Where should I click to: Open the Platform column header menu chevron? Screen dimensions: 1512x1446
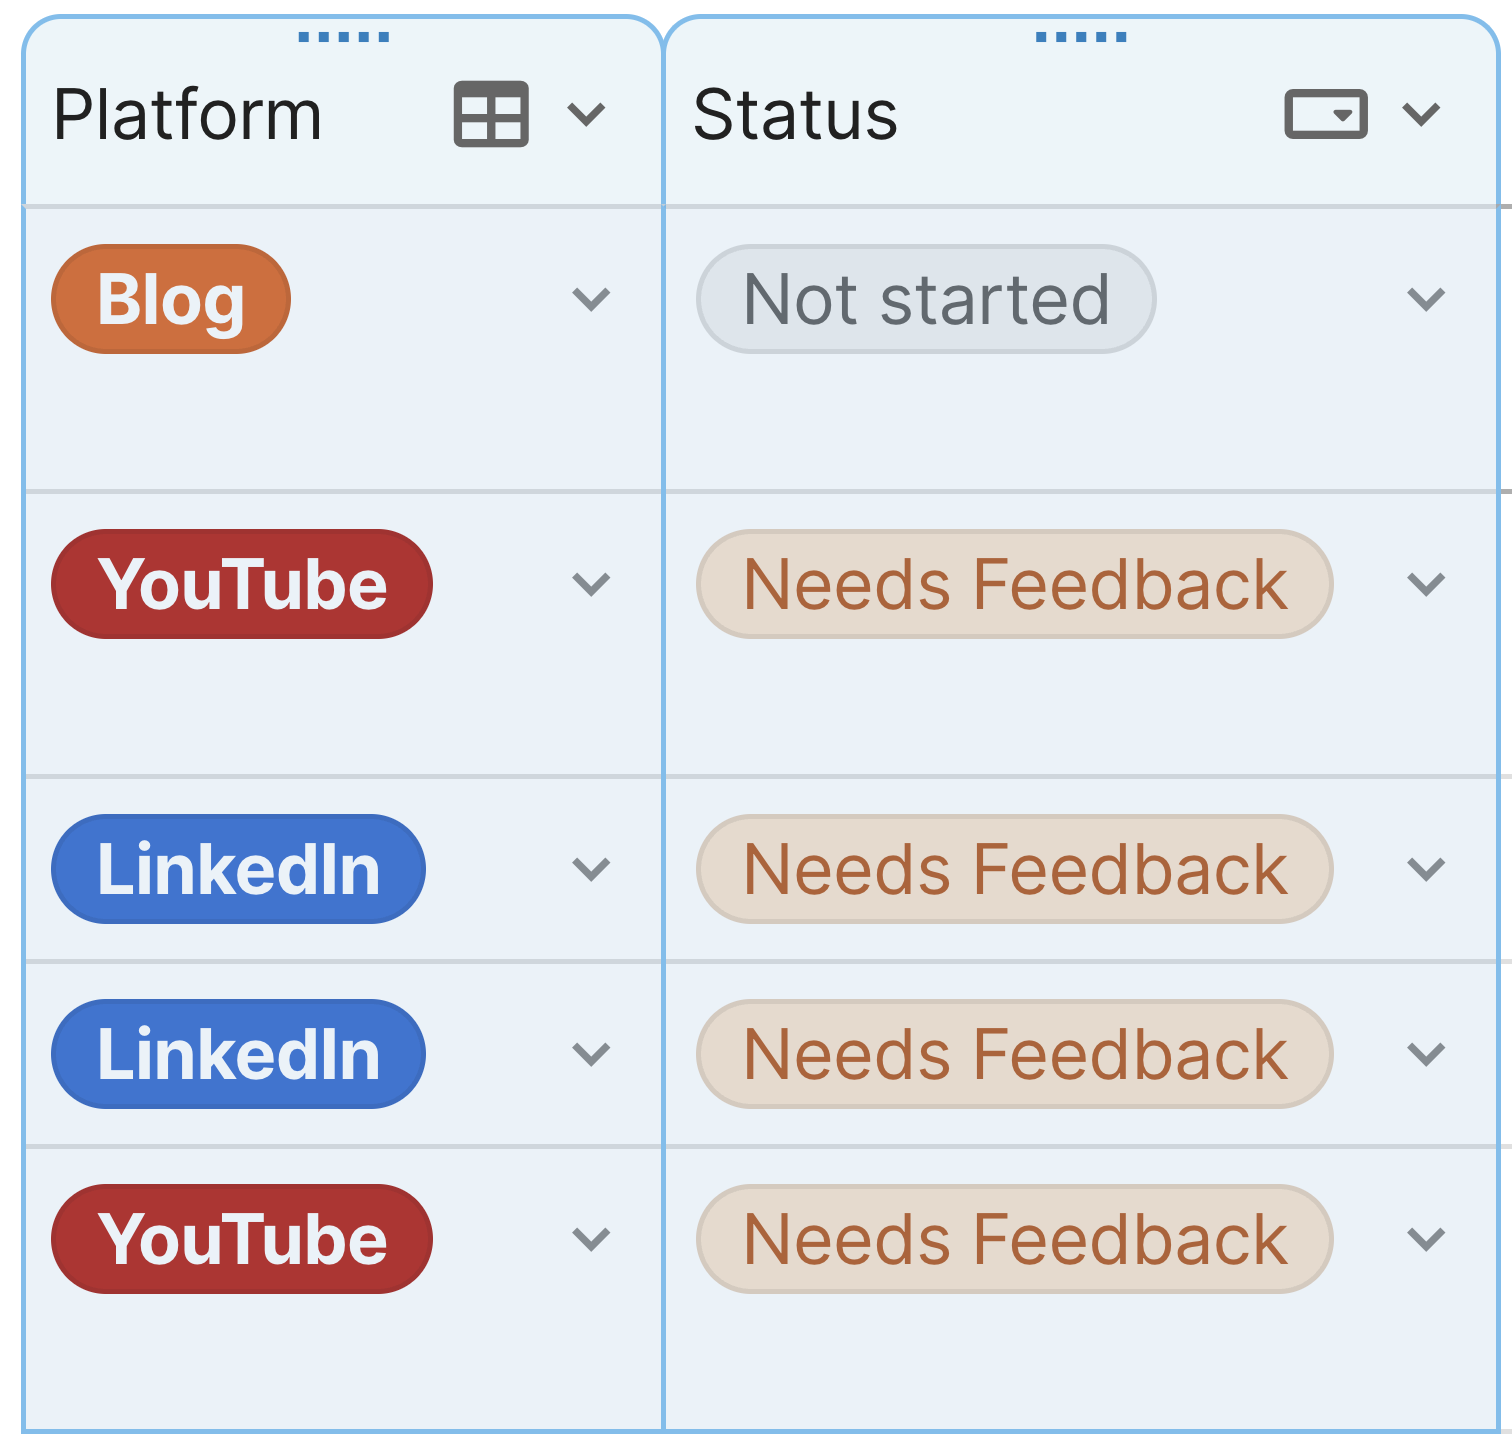pos(586,114)
